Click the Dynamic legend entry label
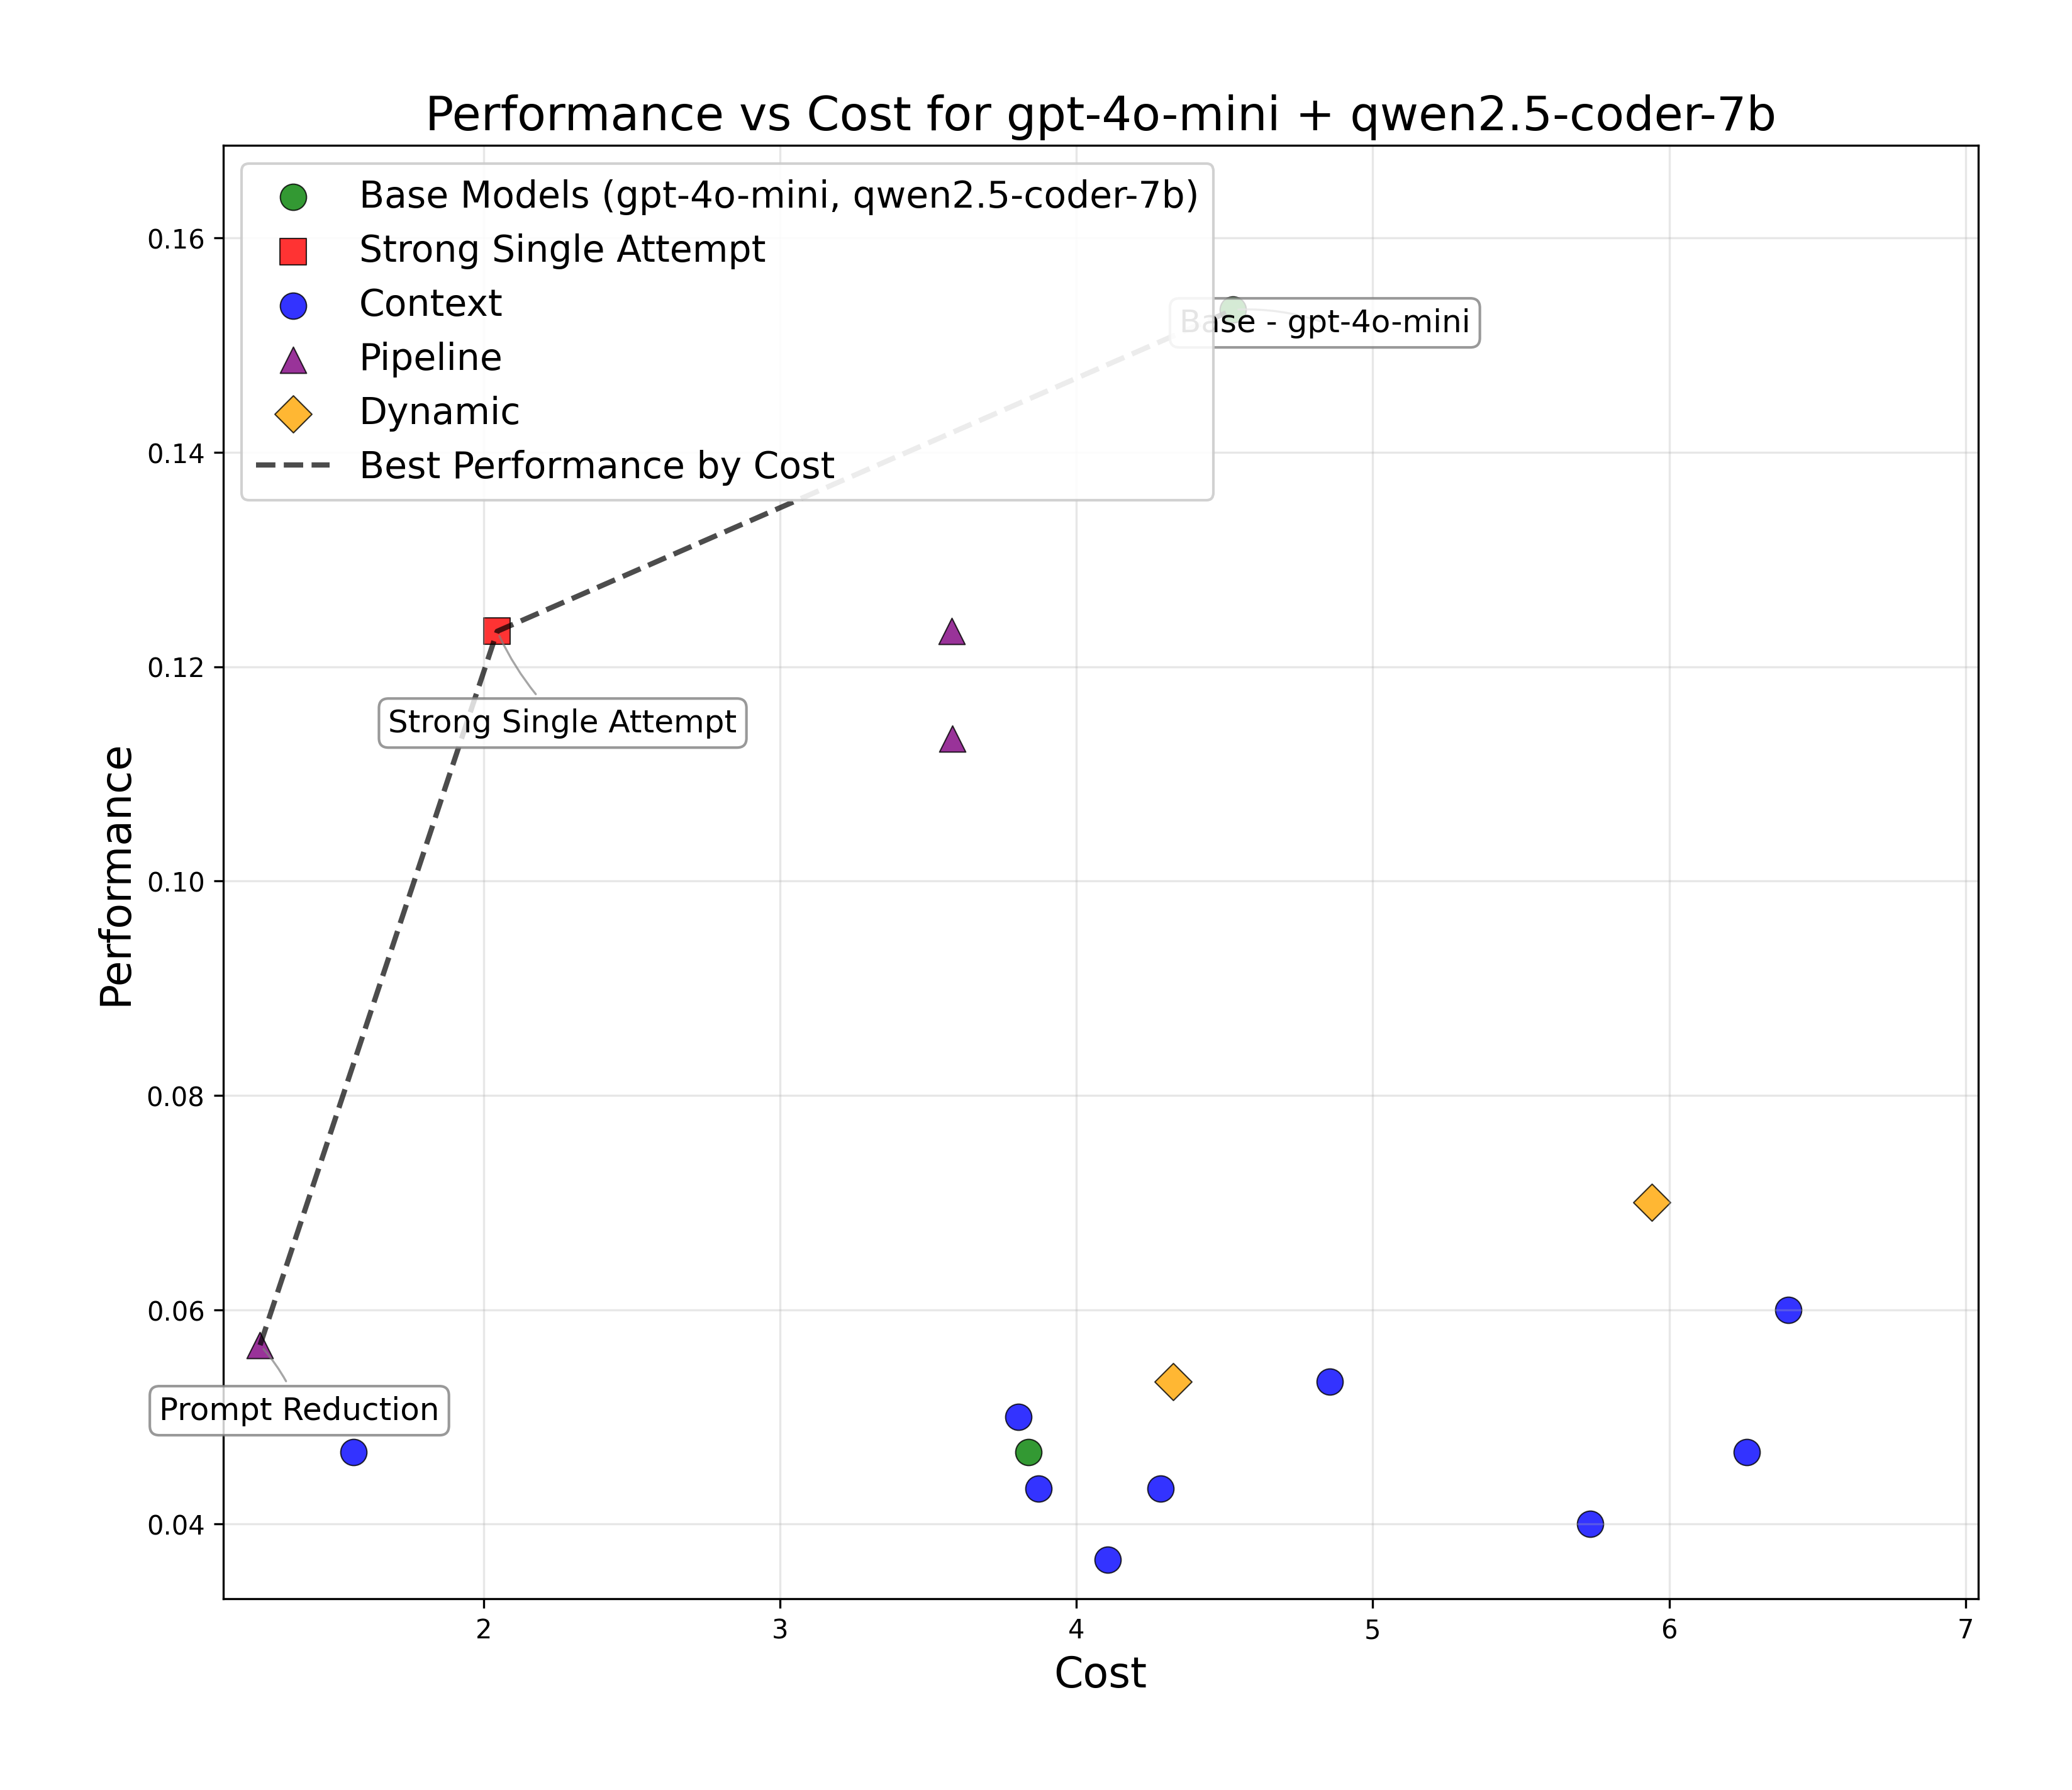Image resolution: width=2072 pixels, height=1790 pixels. point(439,412)
